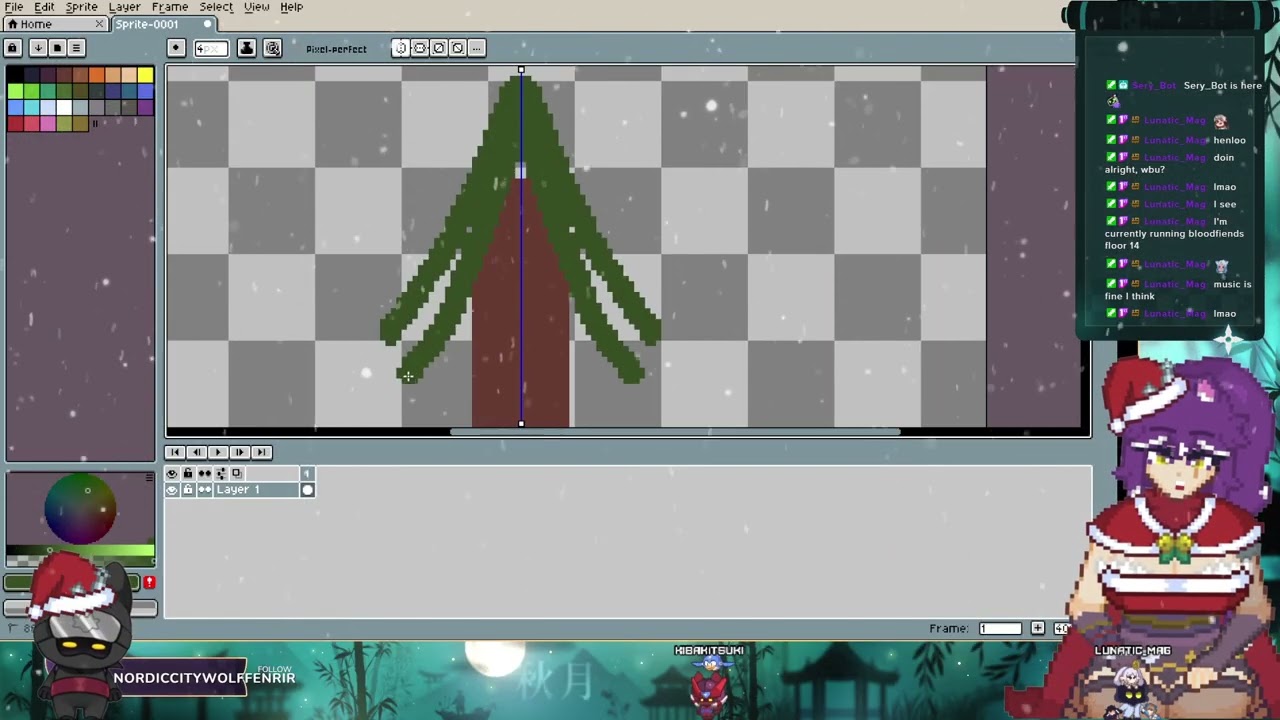Image resolution: width=1280 pixels, height=720 pixels.
Task: Go to next frame button
Action: 239,452
